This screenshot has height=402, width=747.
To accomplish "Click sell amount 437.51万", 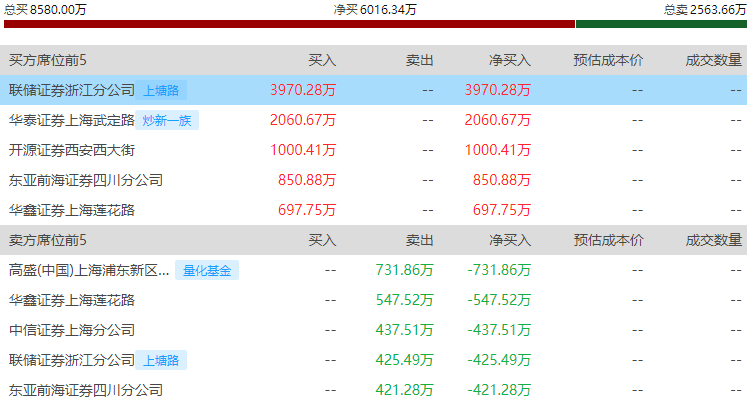I will point(404,330).
